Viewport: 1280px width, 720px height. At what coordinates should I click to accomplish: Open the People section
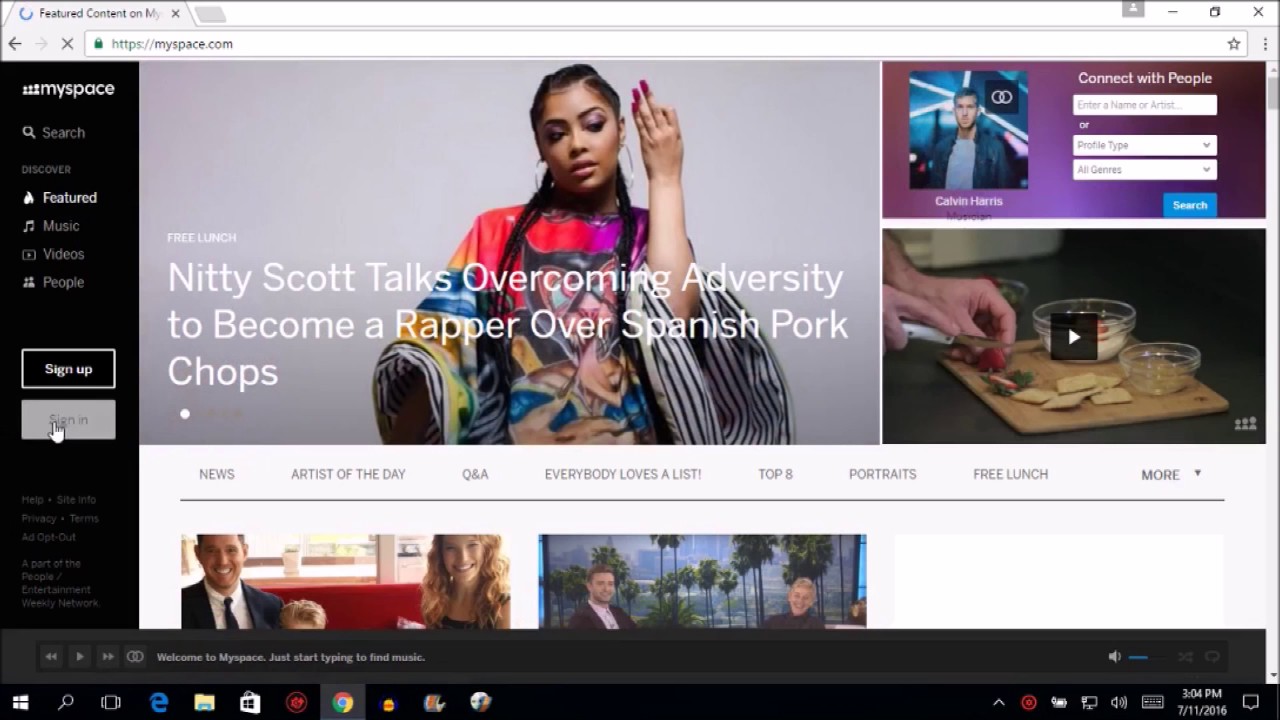click(x=53, y=282)
